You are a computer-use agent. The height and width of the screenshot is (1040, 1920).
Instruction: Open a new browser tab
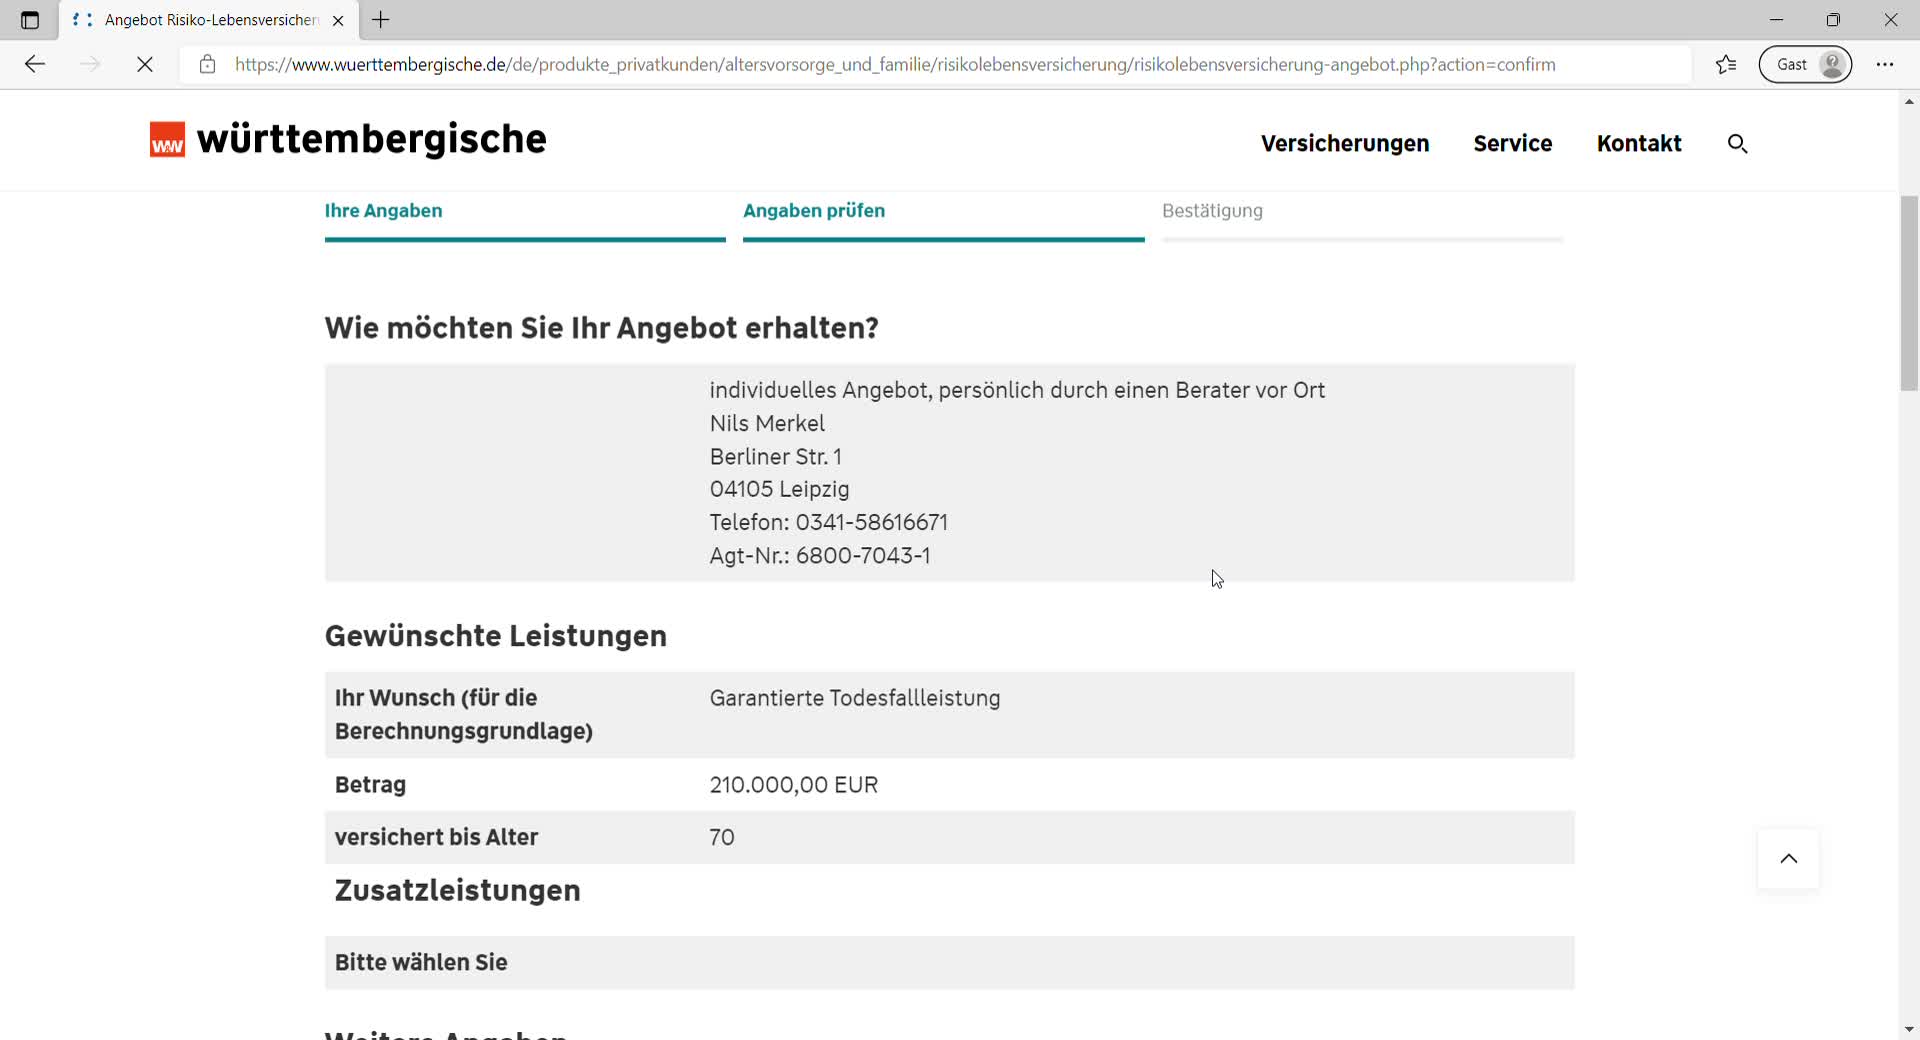coord(381,20)
